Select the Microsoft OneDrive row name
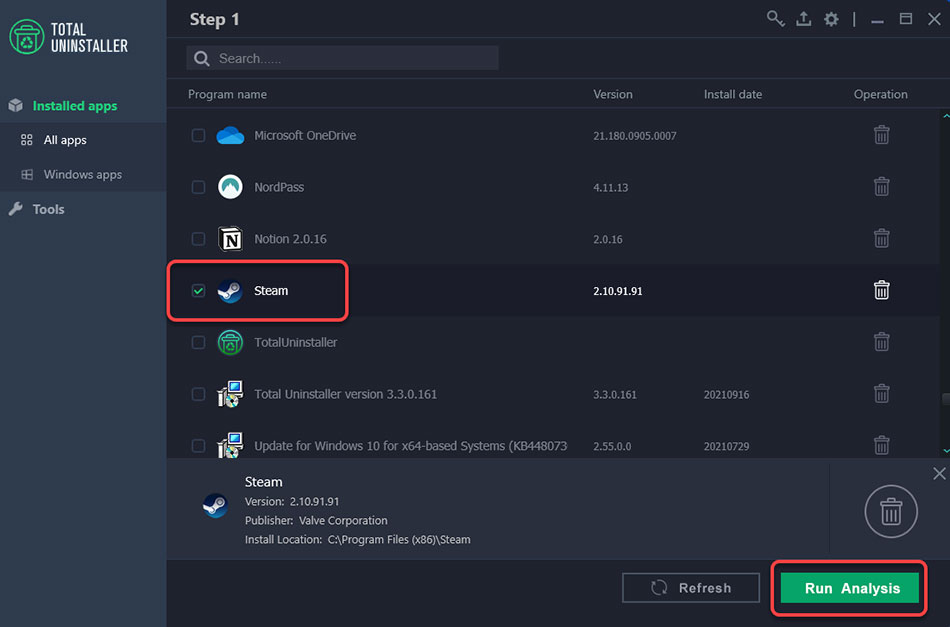This screenshot has height=627, width=950. [x=305, y=136]
